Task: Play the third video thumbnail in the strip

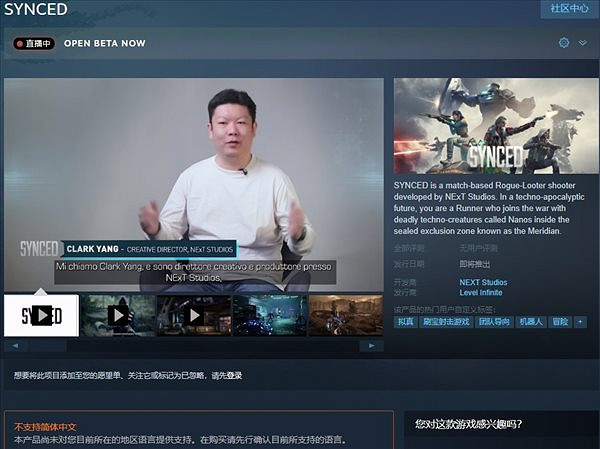Action: click(194, 315)
